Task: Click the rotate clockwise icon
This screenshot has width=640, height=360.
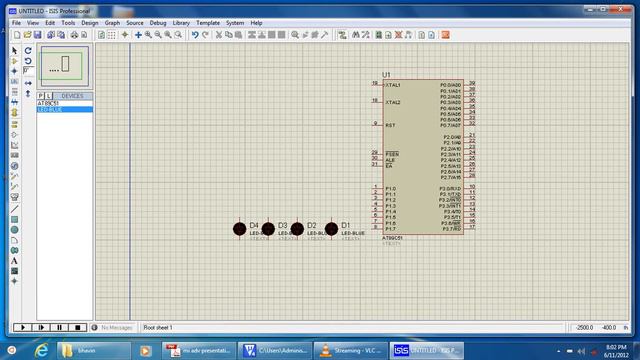Action: click(x=28, y=51)
